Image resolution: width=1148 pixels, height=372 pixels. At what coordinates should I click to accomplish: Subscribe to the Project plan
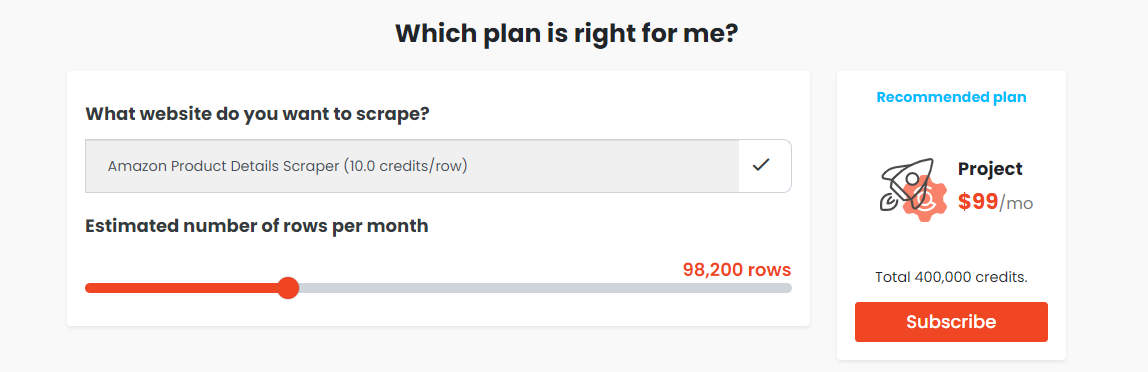(x=951, y=322)
